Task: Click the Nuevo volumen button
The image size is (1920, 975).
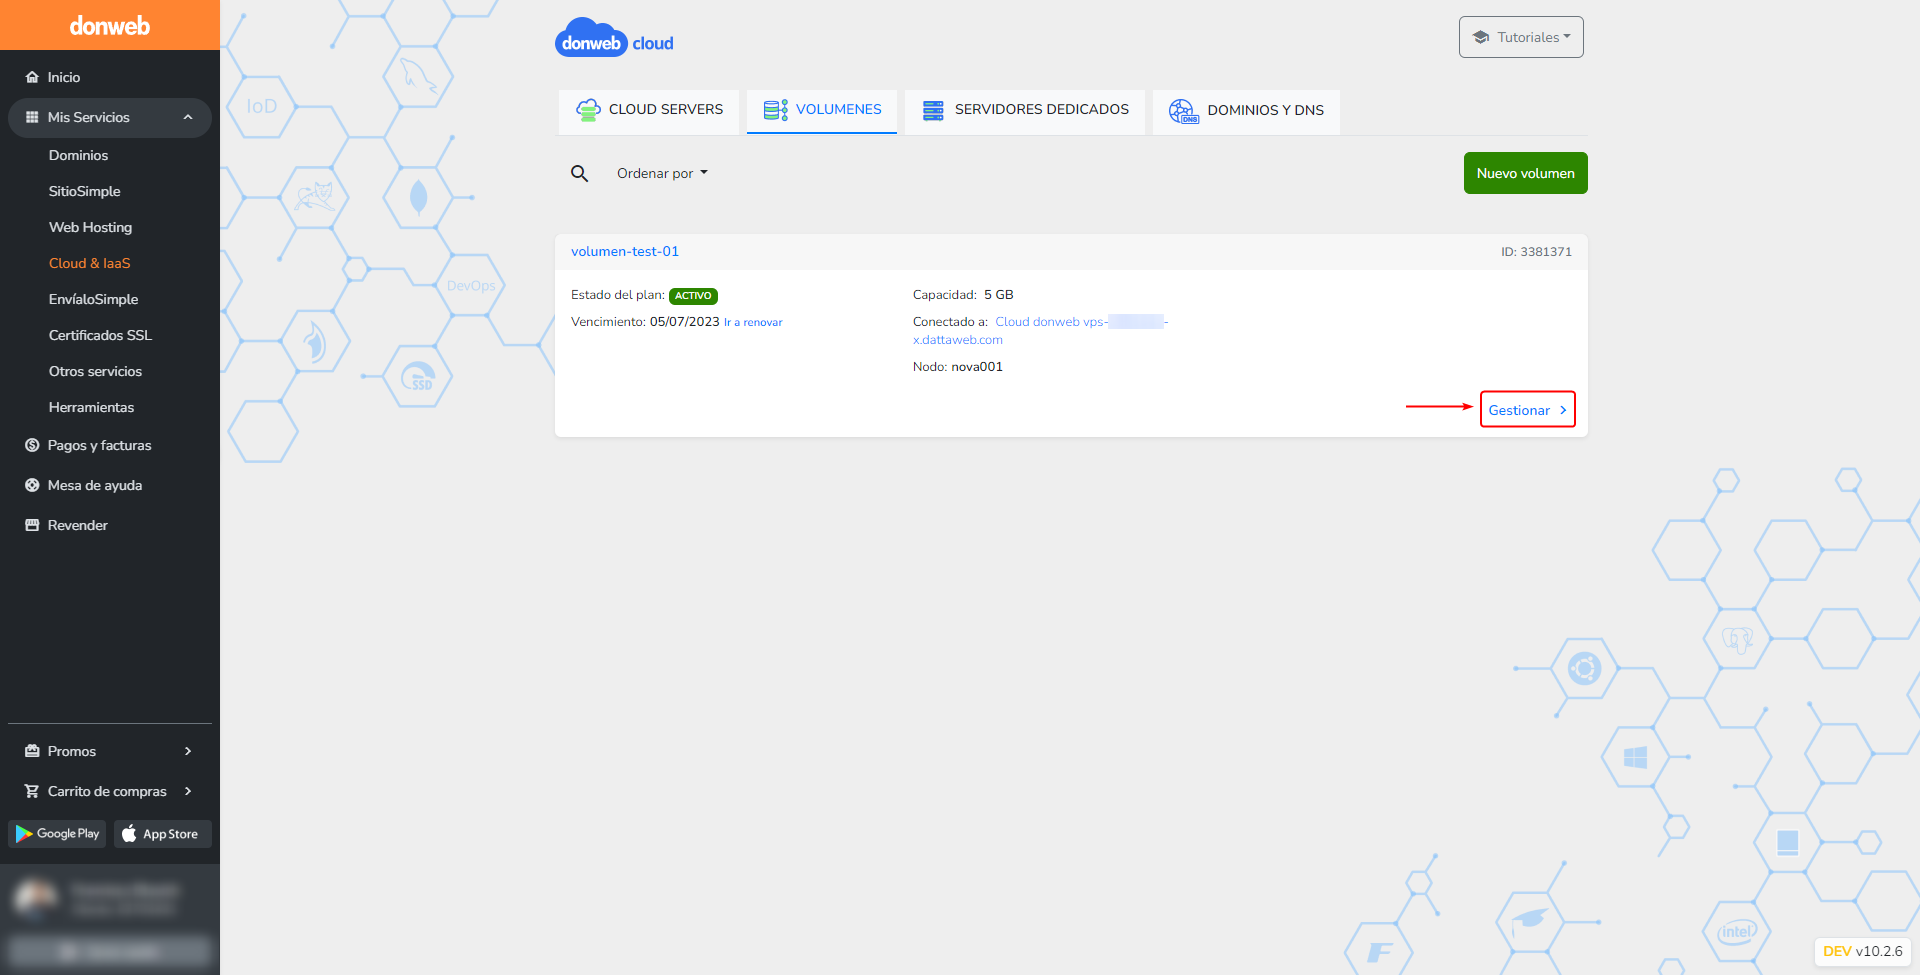Action: 1526,173
